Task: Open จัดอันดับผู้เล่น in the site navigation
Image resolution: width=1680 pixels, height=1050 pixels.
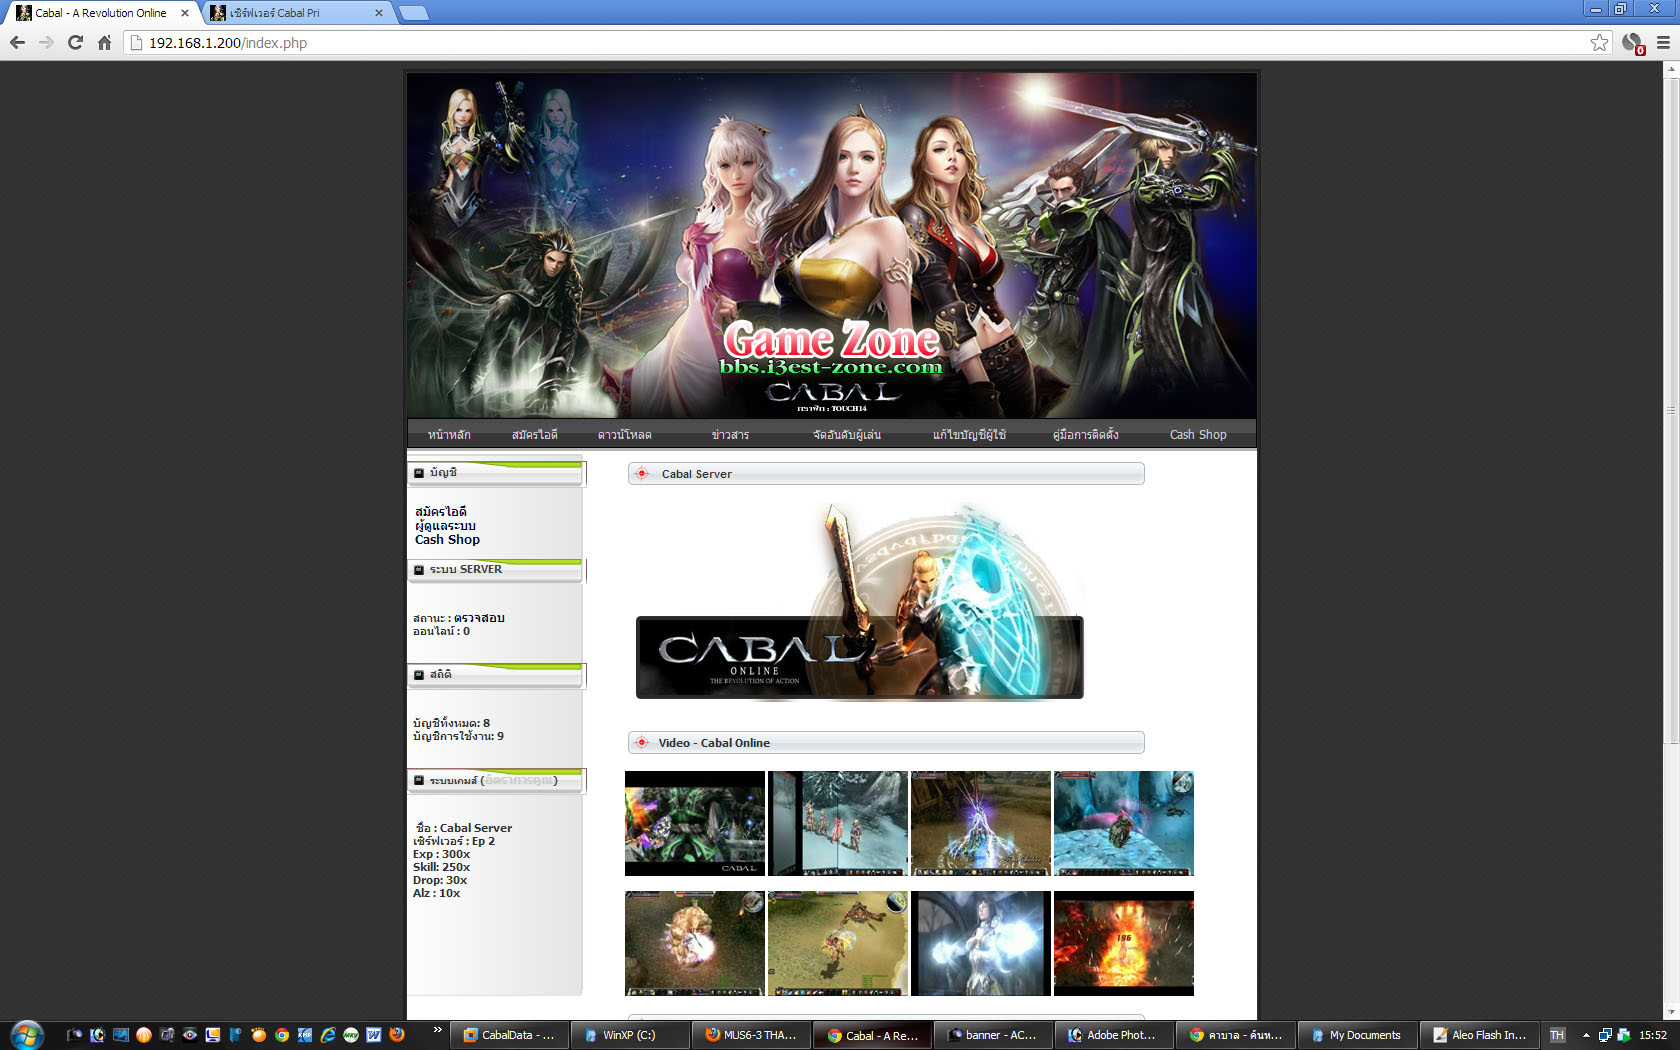Action: point(847,435)
